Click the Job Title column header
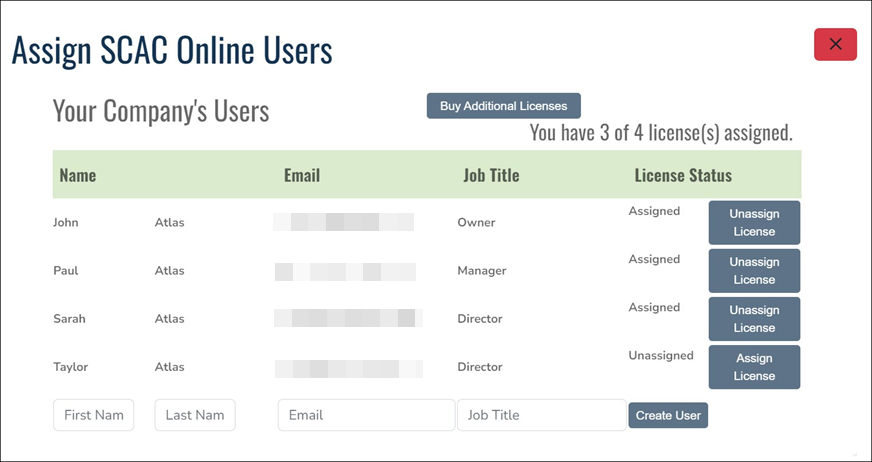The height and width of the screenshot is (462, 872). click(x=491, y=175)
